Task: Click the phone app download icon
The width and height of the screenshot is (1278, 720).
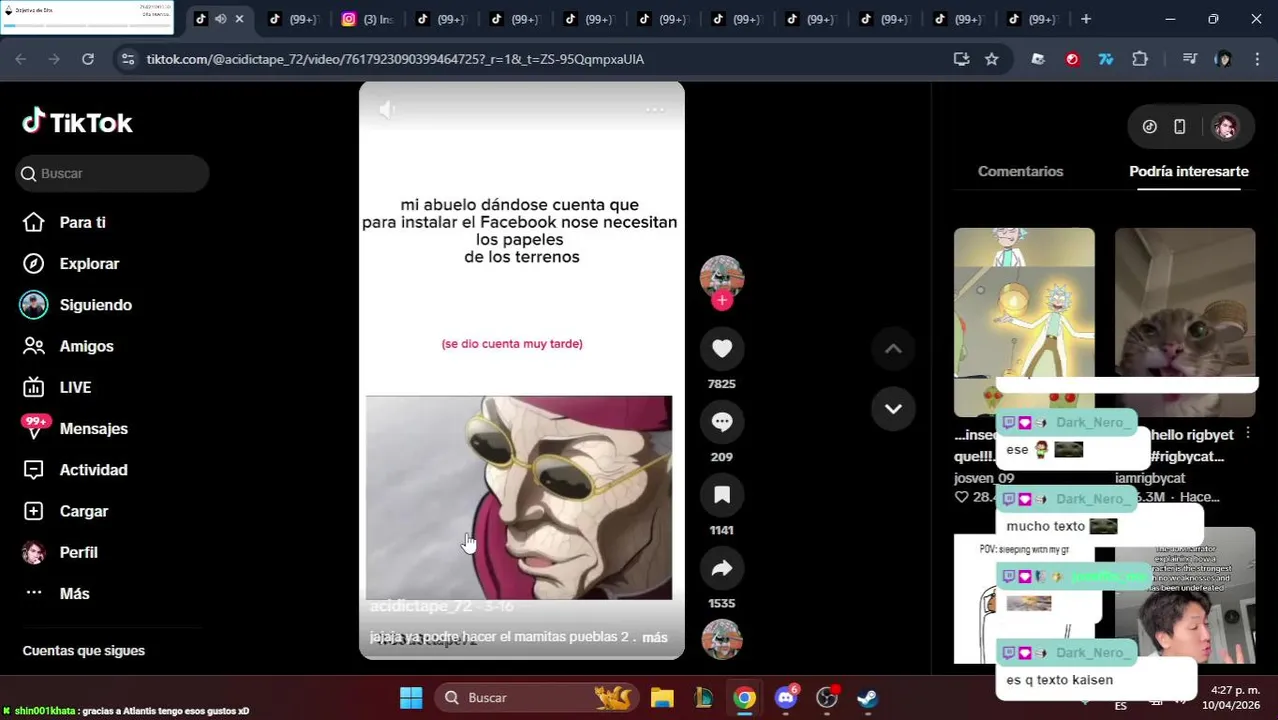Action: [x=1180, y=127]
